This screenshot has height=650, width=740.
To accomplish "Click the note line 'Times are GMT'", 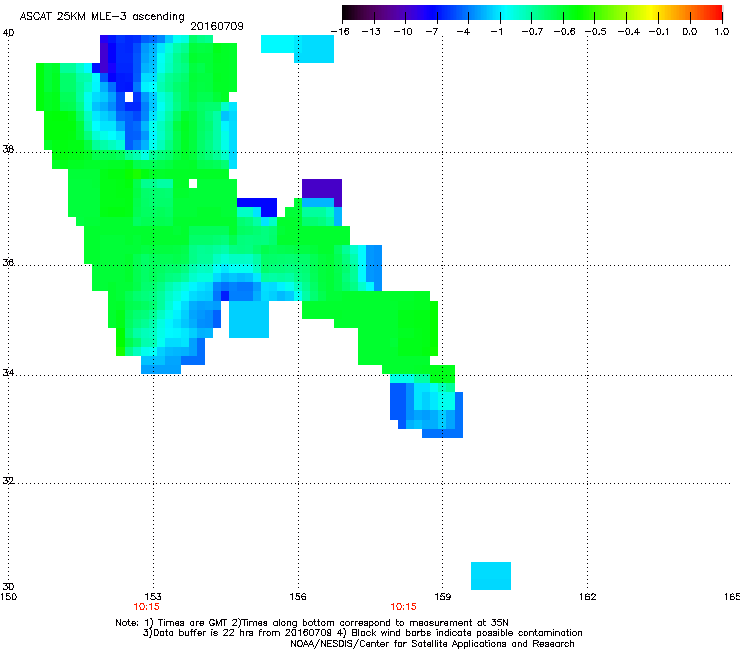I will coord(194,623).
